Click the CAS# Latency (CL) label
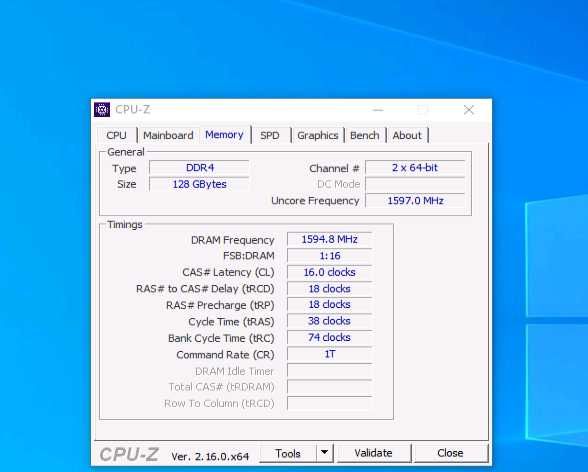The height and width of the screenshot is (472, 588). [228, 273]
